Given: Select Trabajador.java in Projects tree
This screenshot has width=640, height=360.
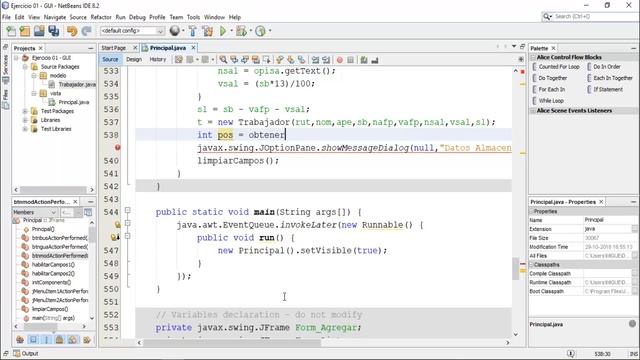Looking at the screenshot, I should (77, 84).
